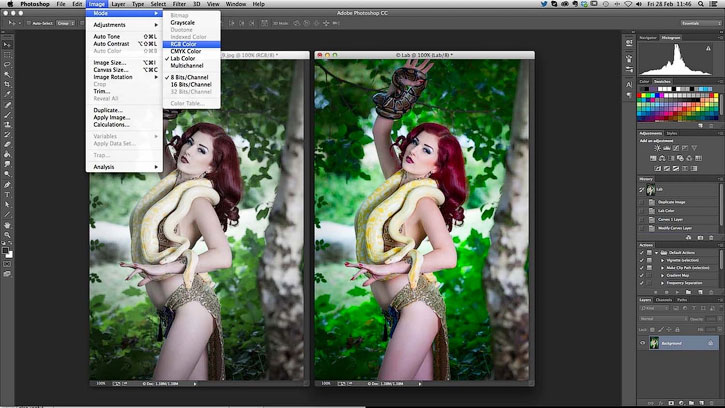The height and width of the screenshot is (408, 725).
Task: Select the Zoom tool in the toolbox
Action: tap(7, 235)
